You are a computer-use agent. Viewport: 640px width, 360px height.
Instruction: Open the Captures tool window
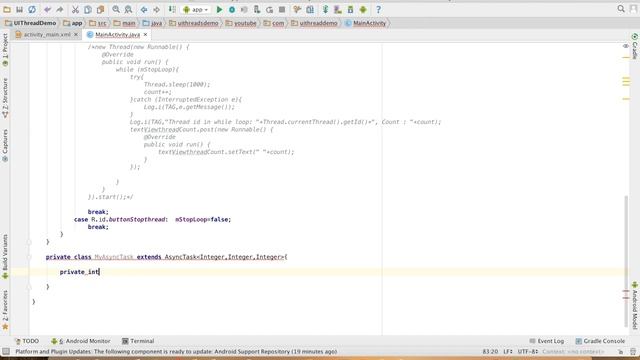pyautogui.click(x=5, y=146)
